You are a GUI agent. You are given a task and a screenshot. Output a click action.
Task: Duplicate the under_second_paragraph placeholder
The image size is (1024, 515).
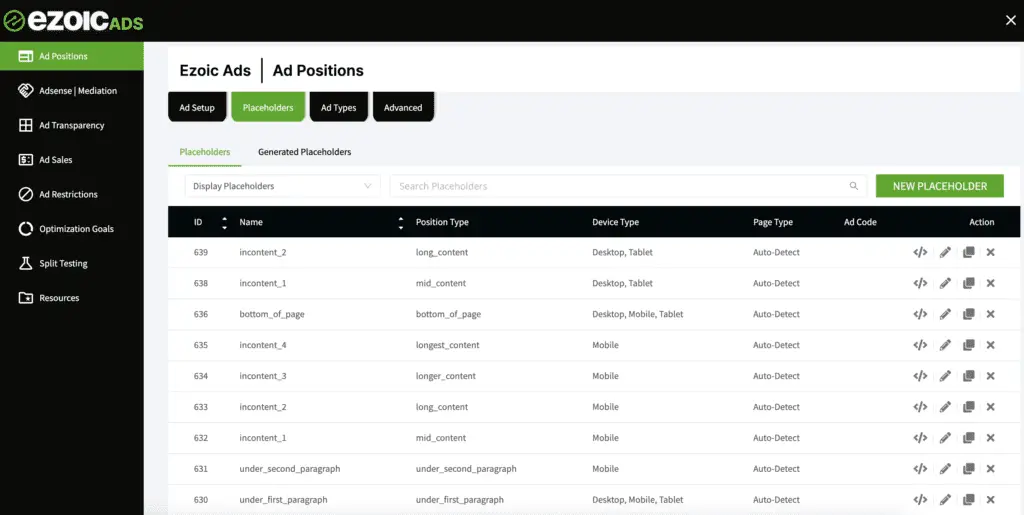pyautogui.click(x=968, y=469)
